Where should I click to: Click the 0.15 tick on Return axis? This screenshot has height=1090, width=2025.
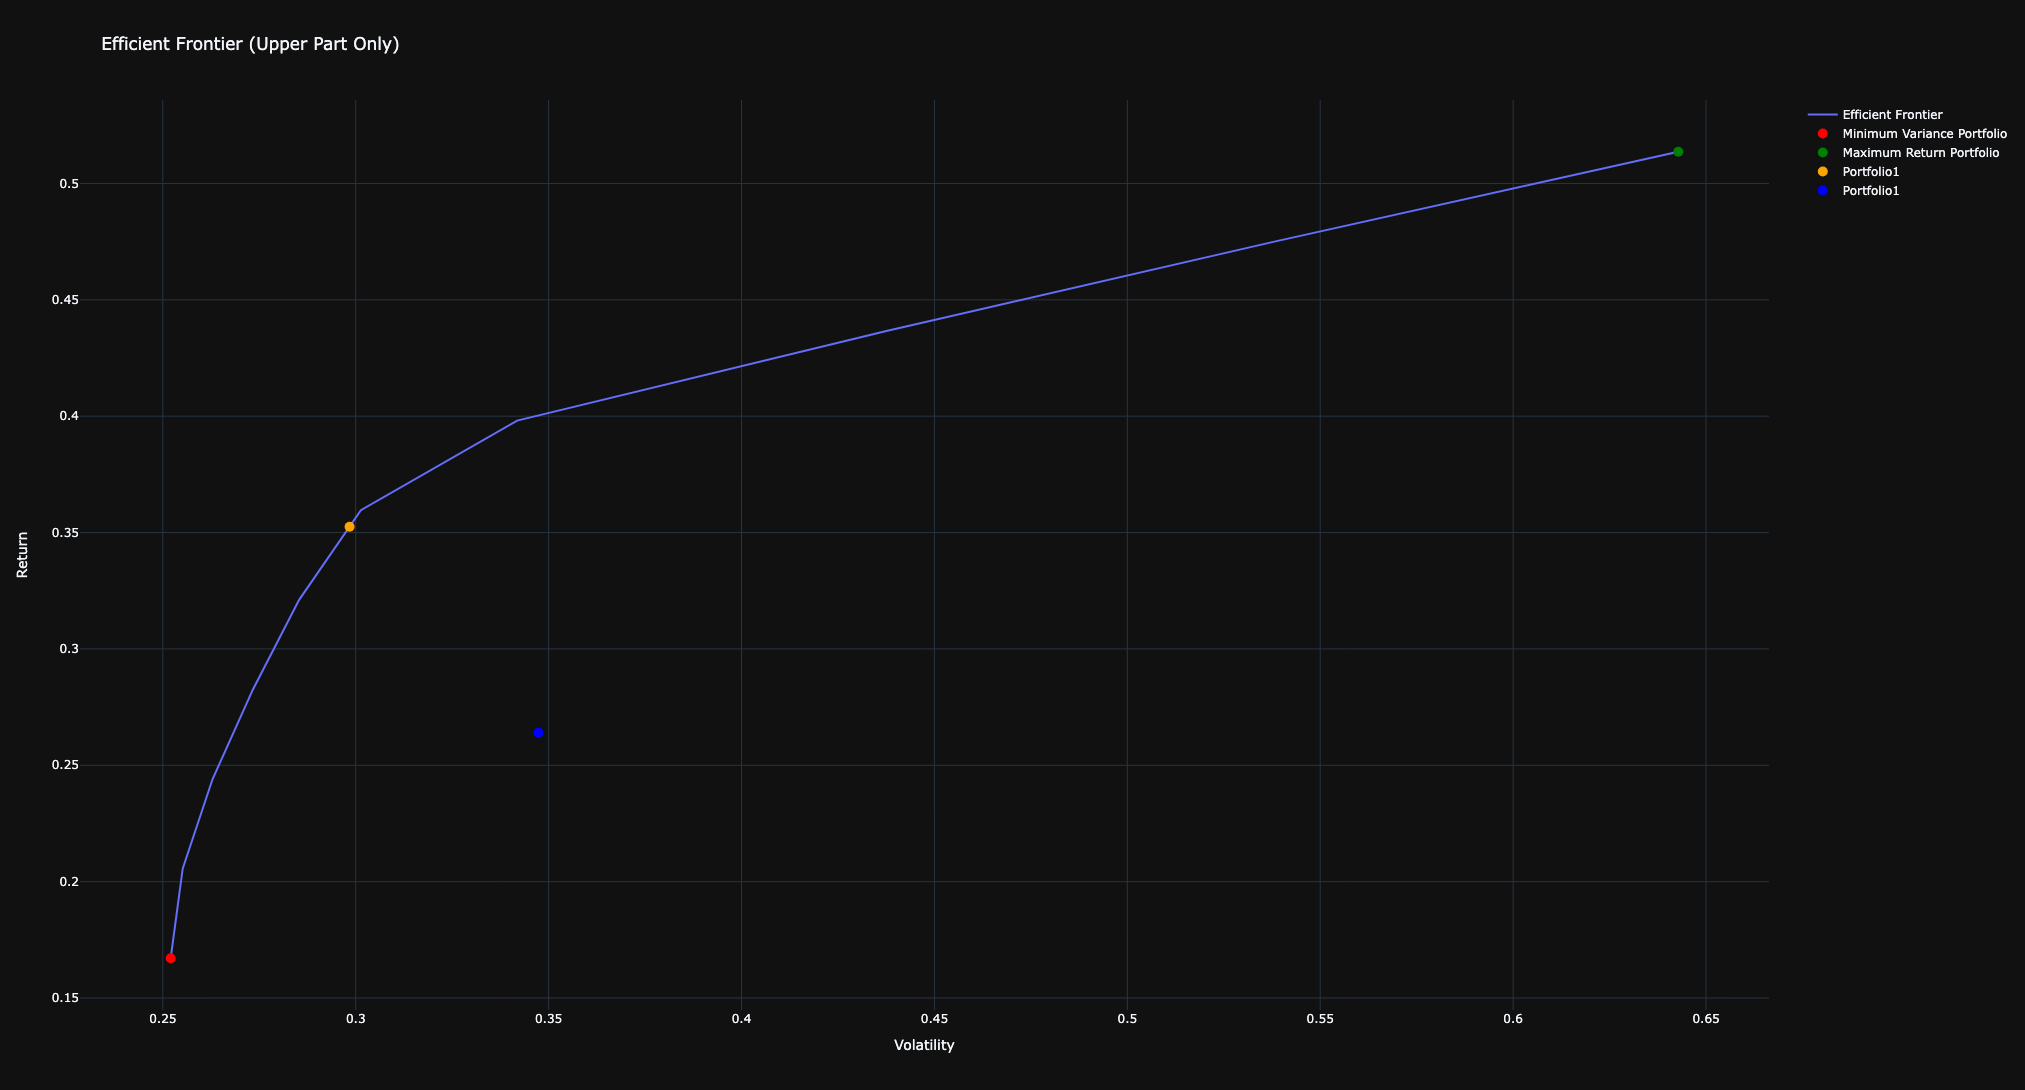tap(66, 998)
